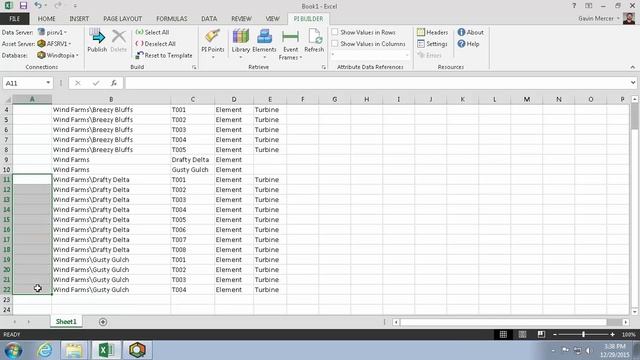The image size is (640, 360).
Task: Open the Database Windtopia dropdown
Action: pyautogui.click(x=58, y=55)
